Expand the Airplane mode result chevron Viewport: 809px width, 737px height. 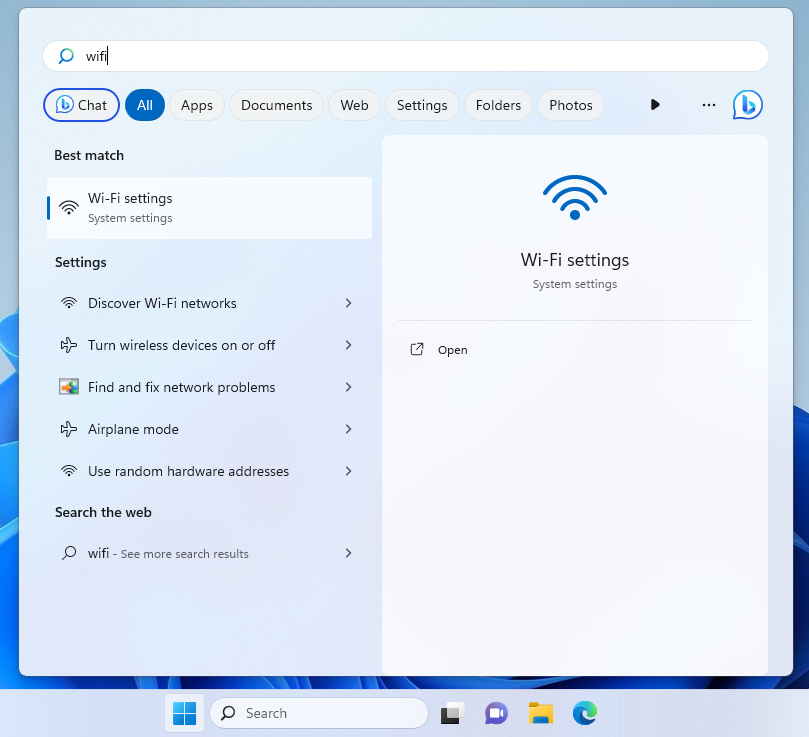click(348, 429)
